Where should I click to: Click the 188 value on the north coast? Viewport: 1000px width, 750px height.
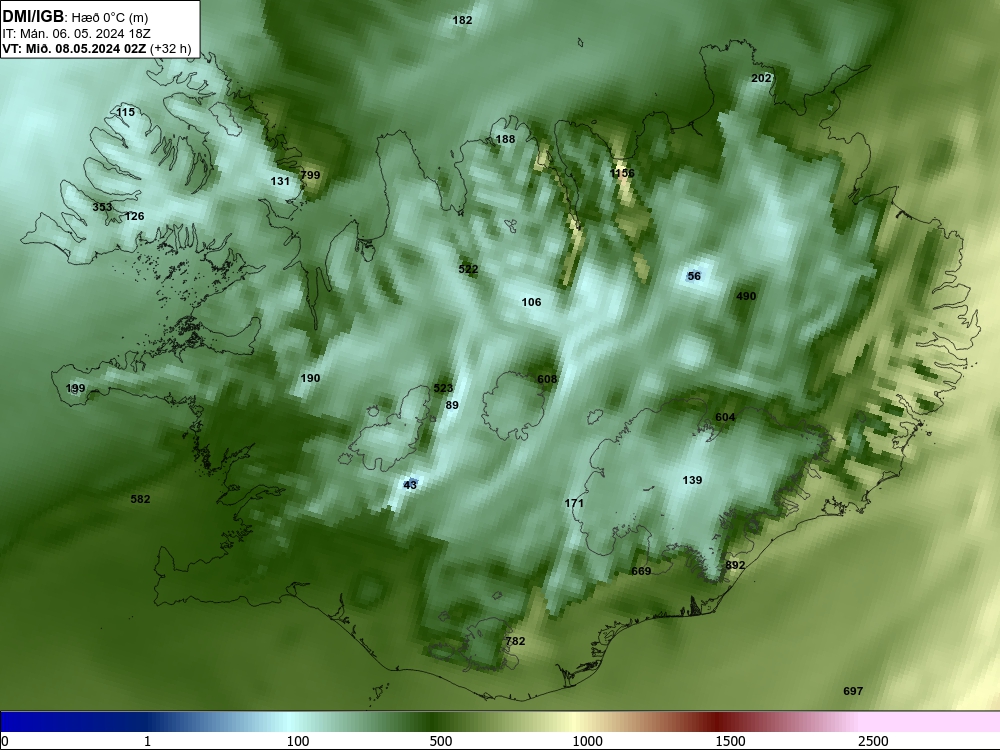click(505, 139)
